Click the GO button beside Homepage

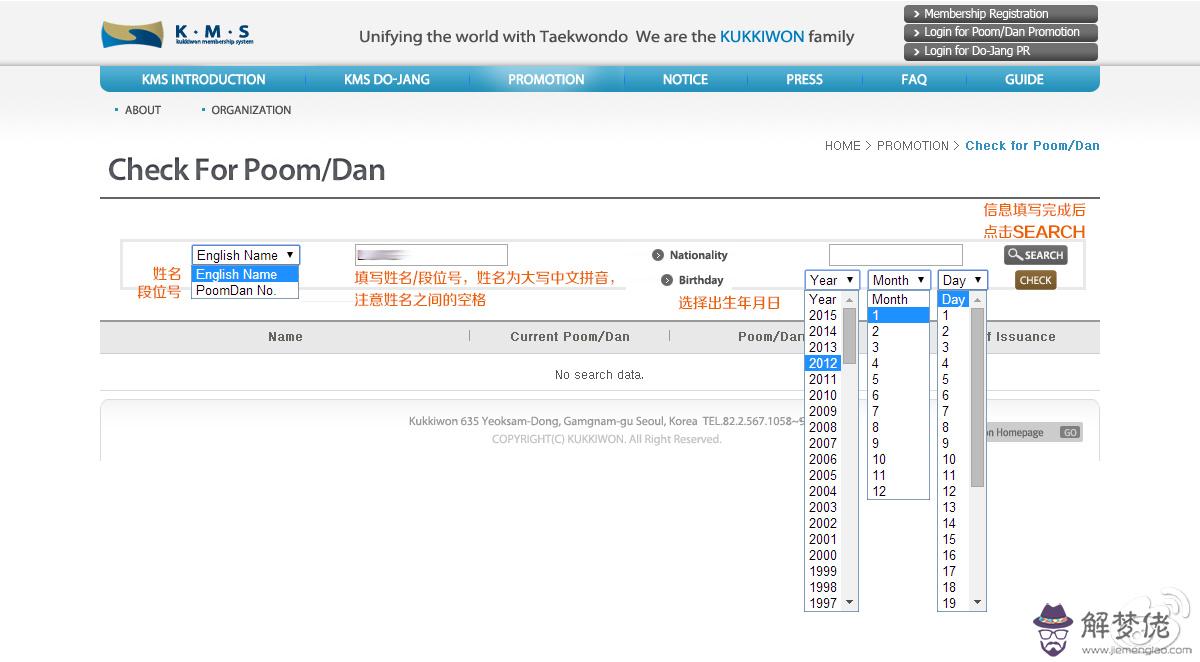pos(1070,433)
